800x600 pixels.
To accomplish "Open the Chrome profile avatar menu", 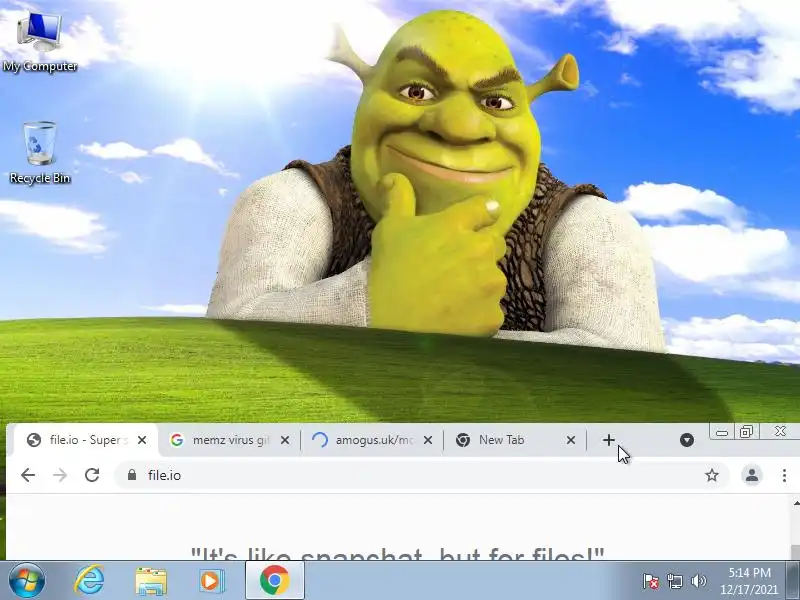I will (752, 476).
